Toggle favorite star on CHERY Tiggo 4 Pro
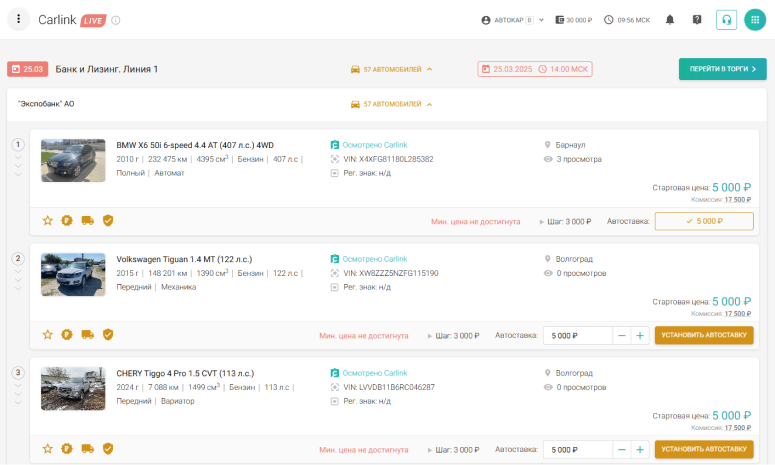Image resolution: width=775 pixels, height=465 pixels. click(x=47, y=449)
